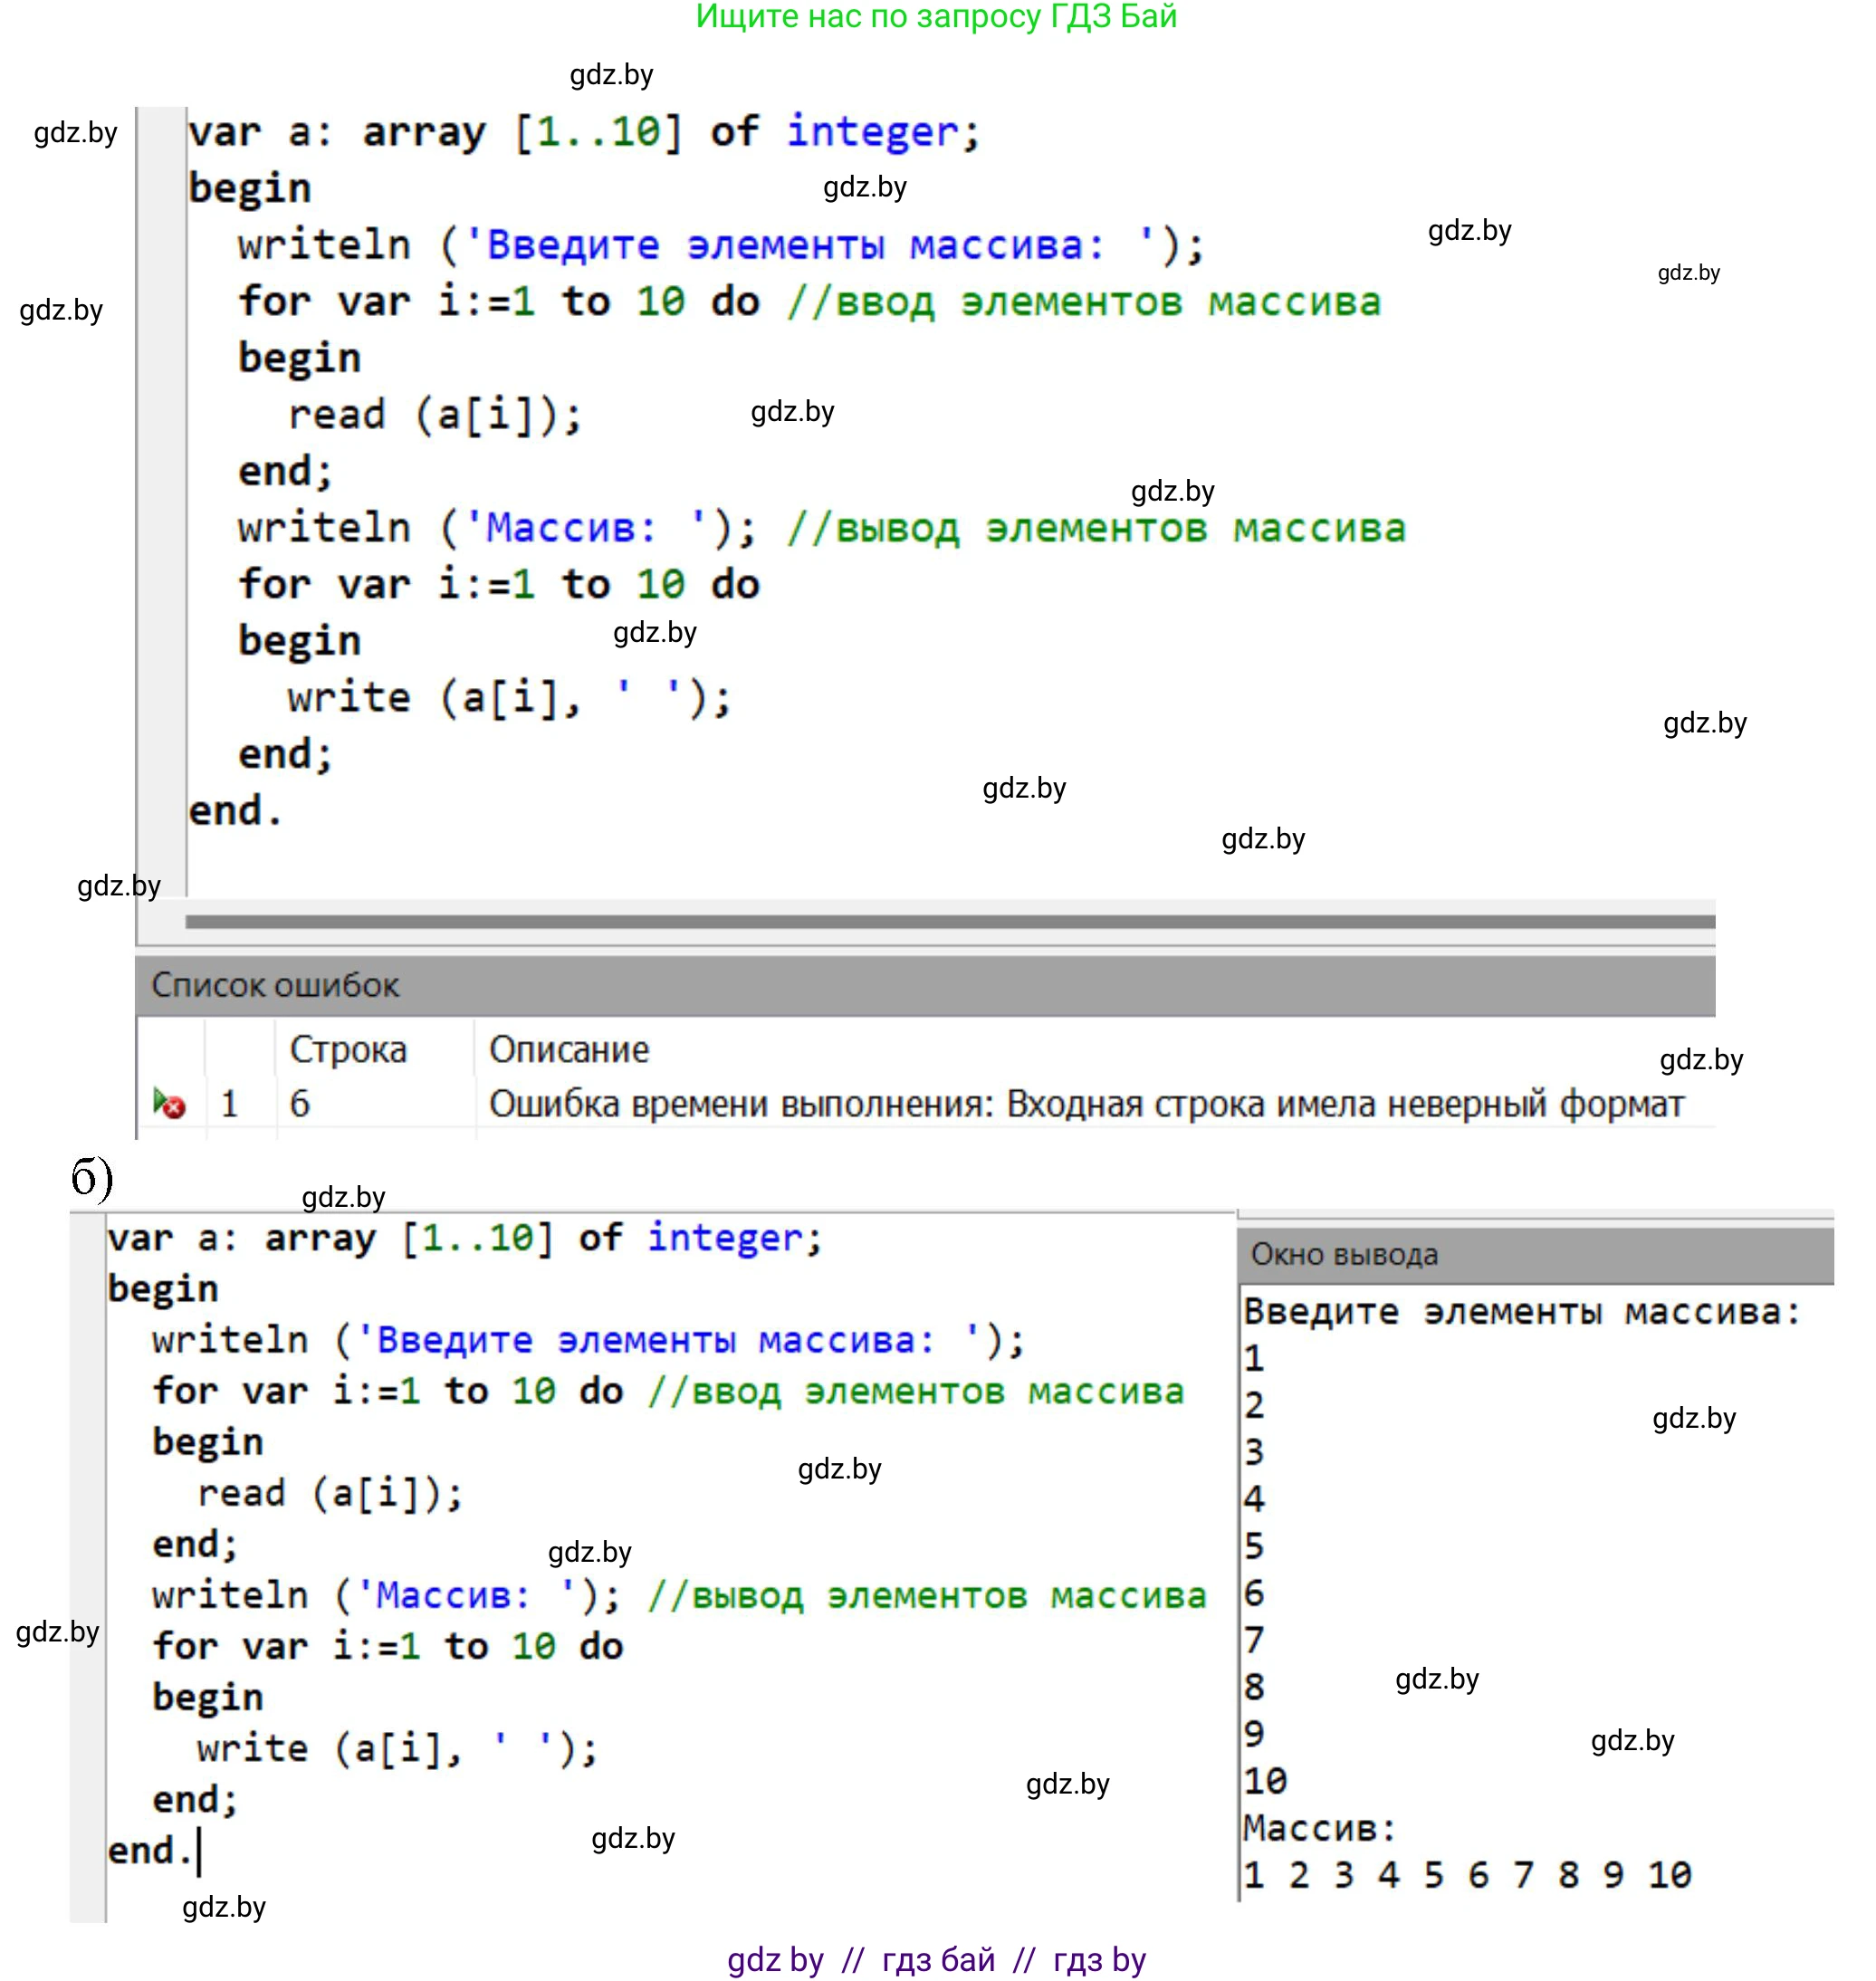Image resolution: width=1876 pixels, height=1981 pixels.
Task: Click the horizontal scrollbar under the code editor
Action: click(948, 921)
